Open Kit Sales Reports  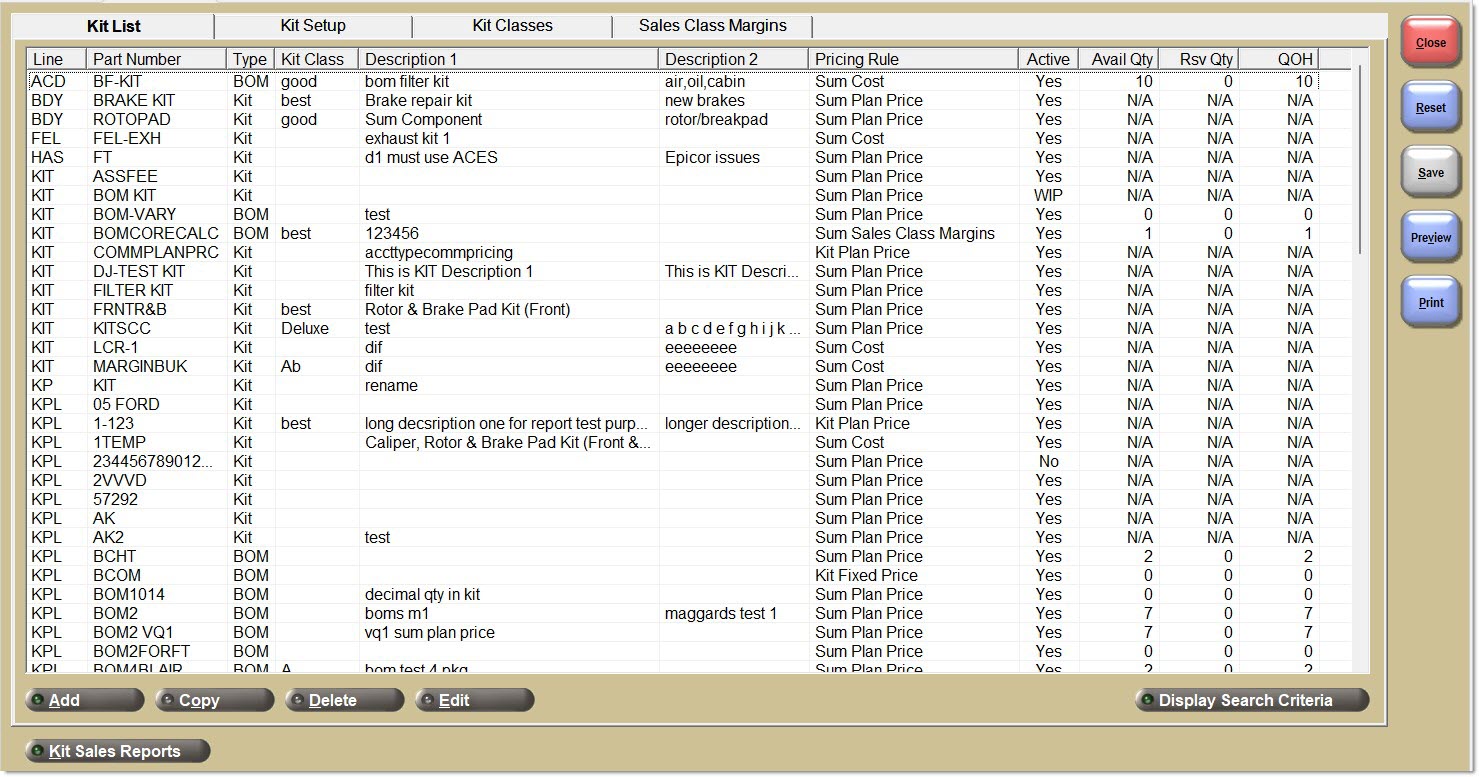[117, 751]
